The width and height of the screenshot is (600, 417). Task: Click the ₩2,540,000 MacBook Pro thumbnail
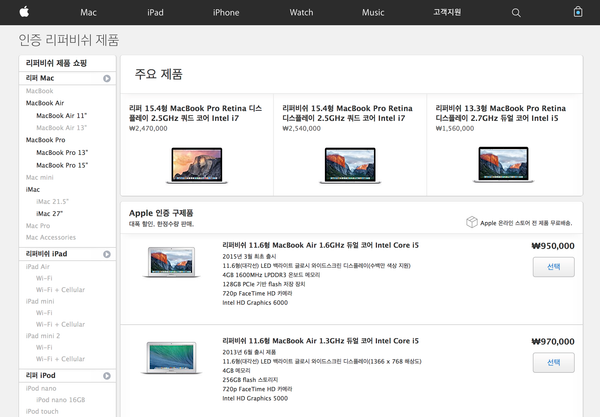pyautogui.click(x=350, y=165)
